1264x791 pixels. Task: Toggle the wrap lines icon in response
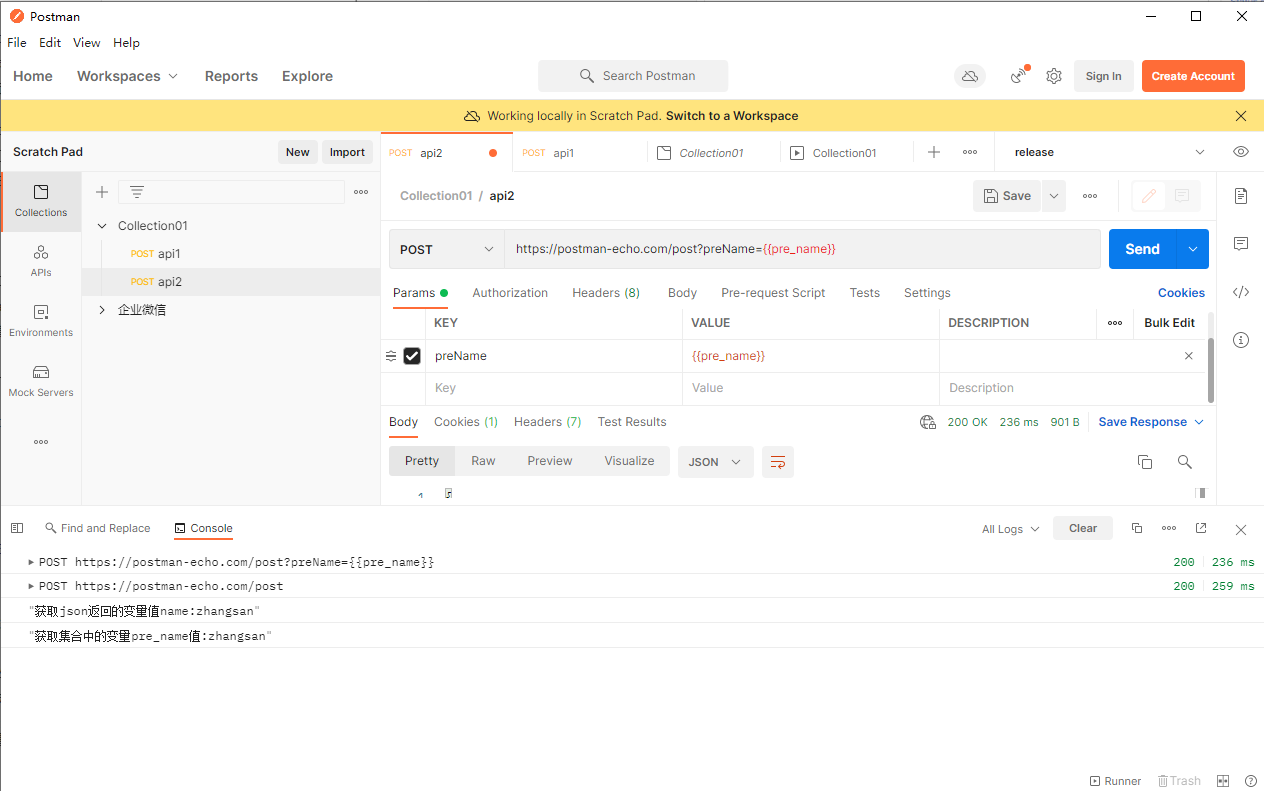pos(778,462)
